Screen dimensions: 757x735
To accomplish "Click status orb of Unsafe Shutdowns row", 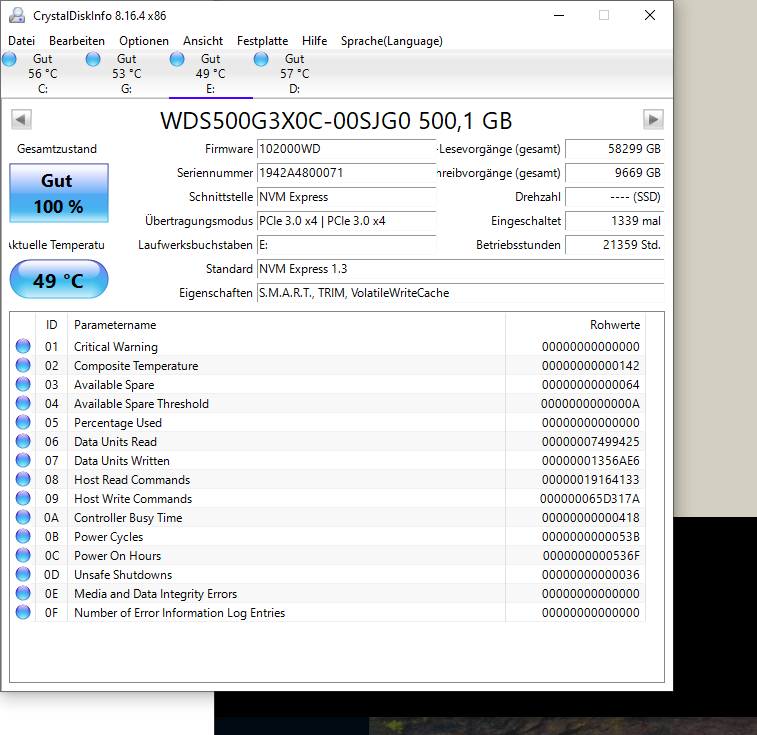I will point(23,574).
